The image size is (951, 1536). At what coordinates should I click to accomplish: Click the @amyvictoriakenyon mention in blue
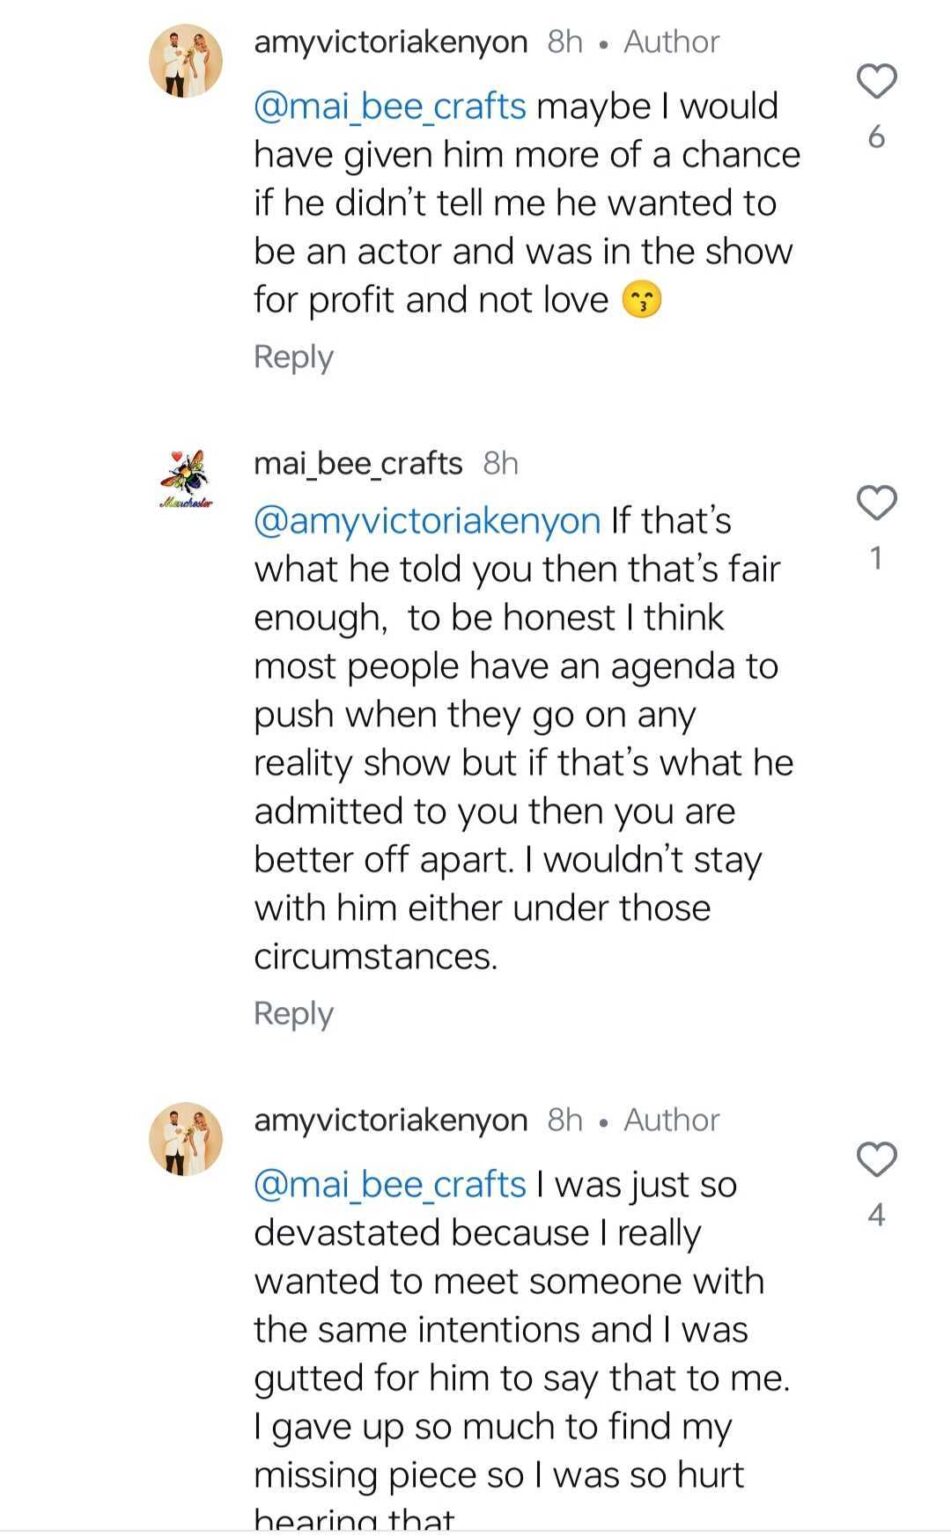424,519
